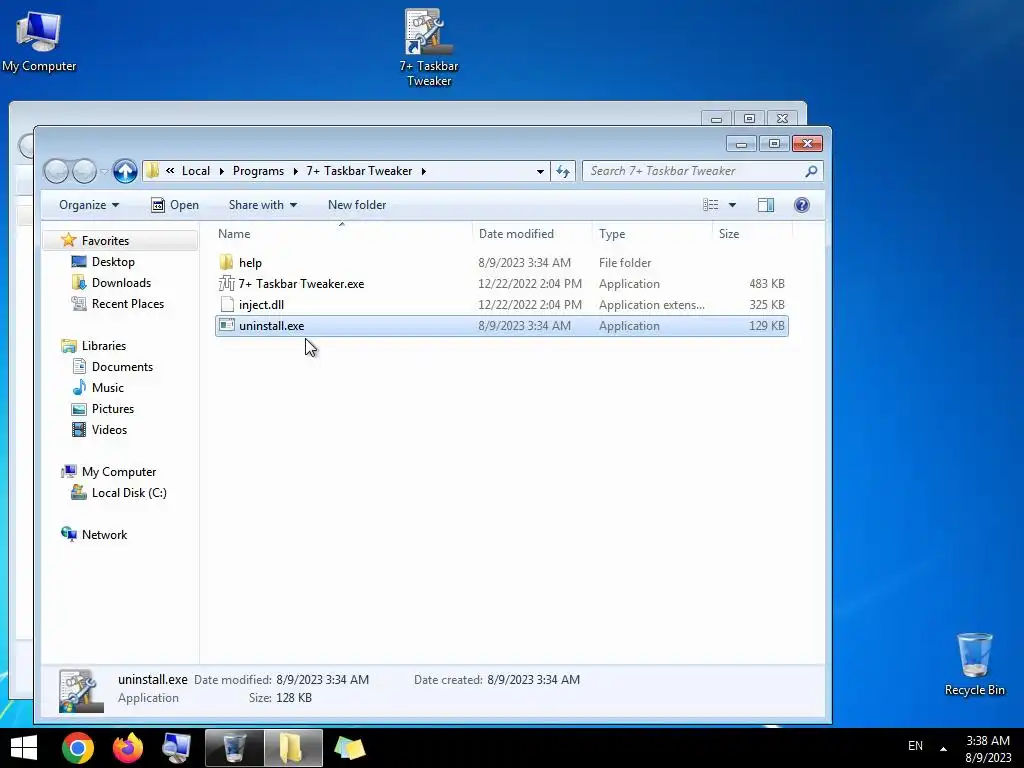
Task: Open Explorer help
Action: click(x=802, y=205)
